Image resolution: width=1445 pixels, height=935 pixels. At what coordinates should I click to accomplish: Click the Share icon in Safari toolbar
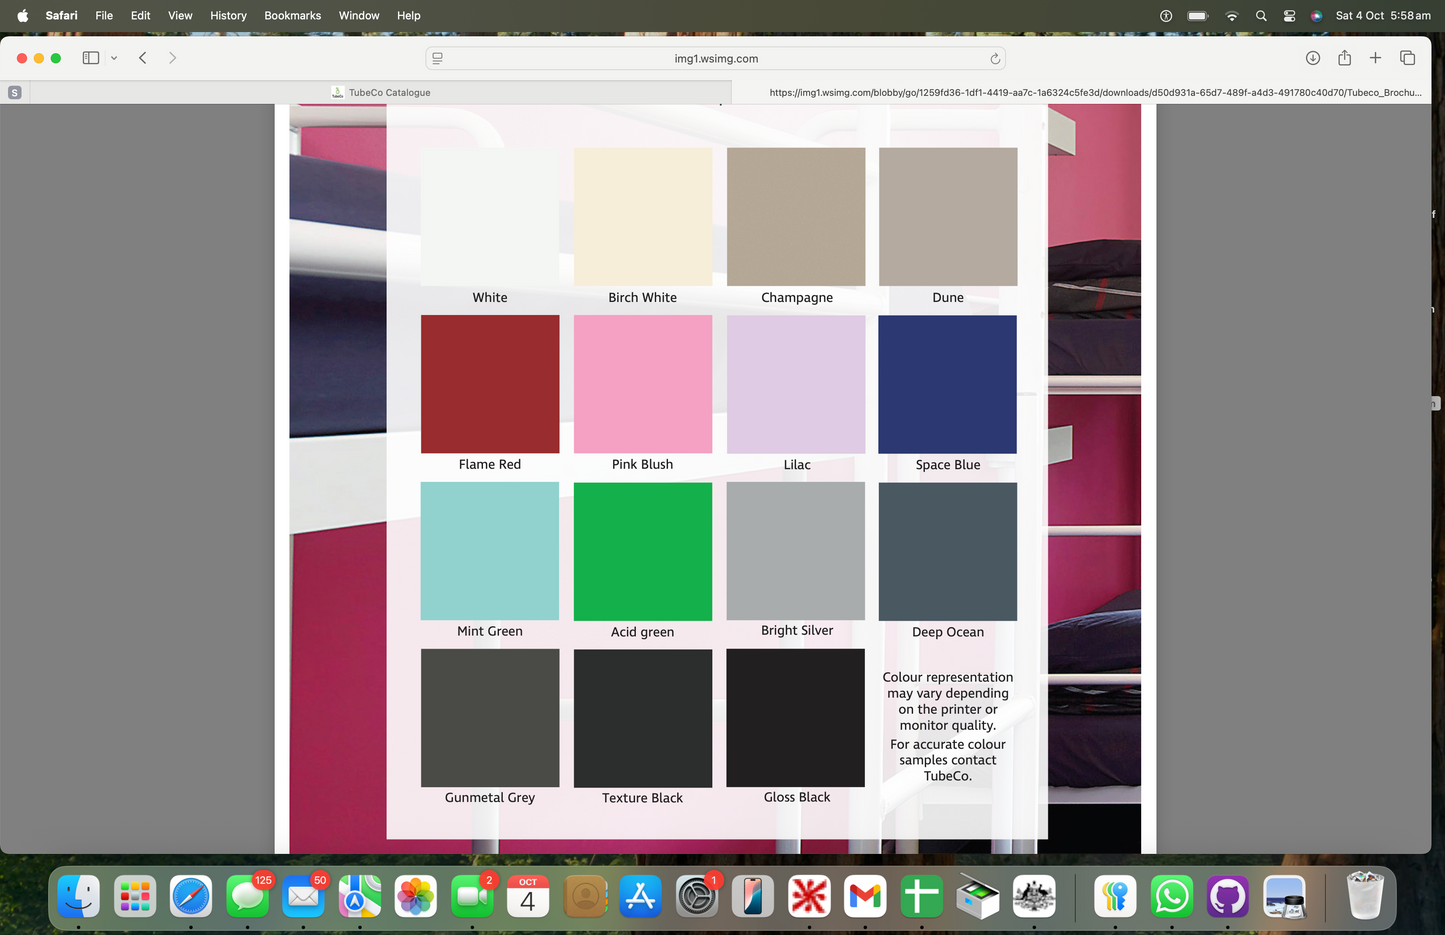1344,58
